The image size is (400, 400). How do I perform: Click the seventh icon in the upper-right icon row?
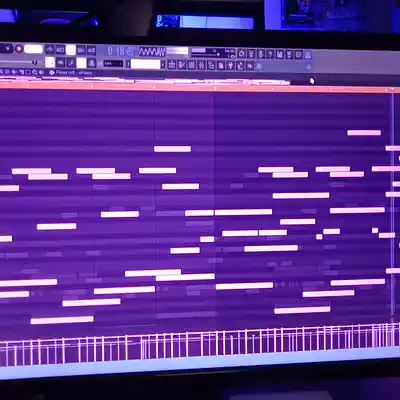[x=298, y=54]
